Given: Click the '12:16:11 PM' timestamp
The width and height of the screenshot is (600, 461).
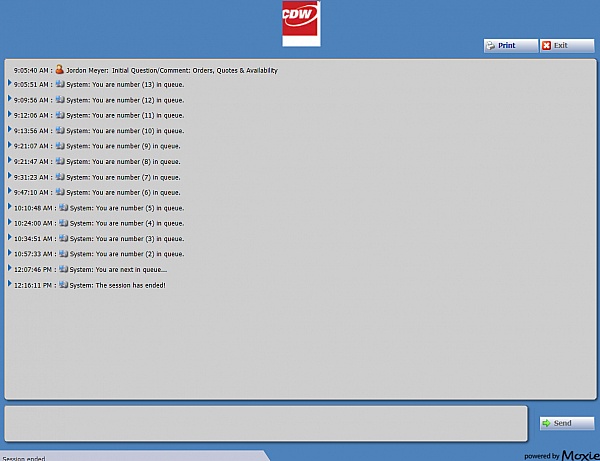Looking at the screenshot, I should 33,285.
